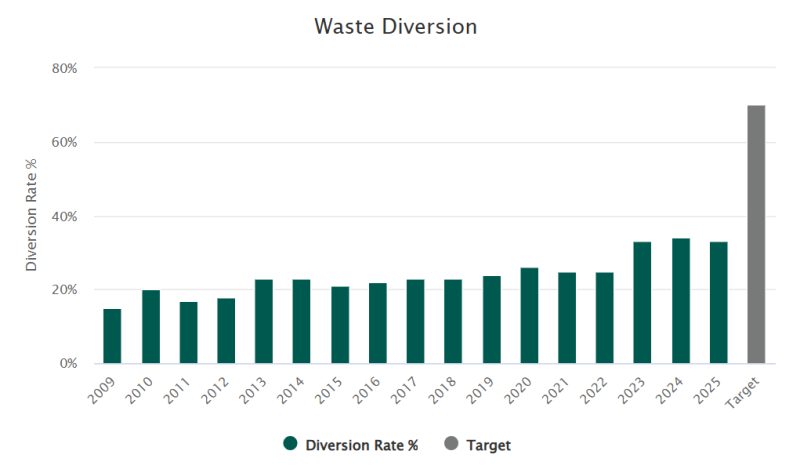Click the 2013 x-axis label
The width and height of the screenshot is (800, 469).
coord(253,390)
